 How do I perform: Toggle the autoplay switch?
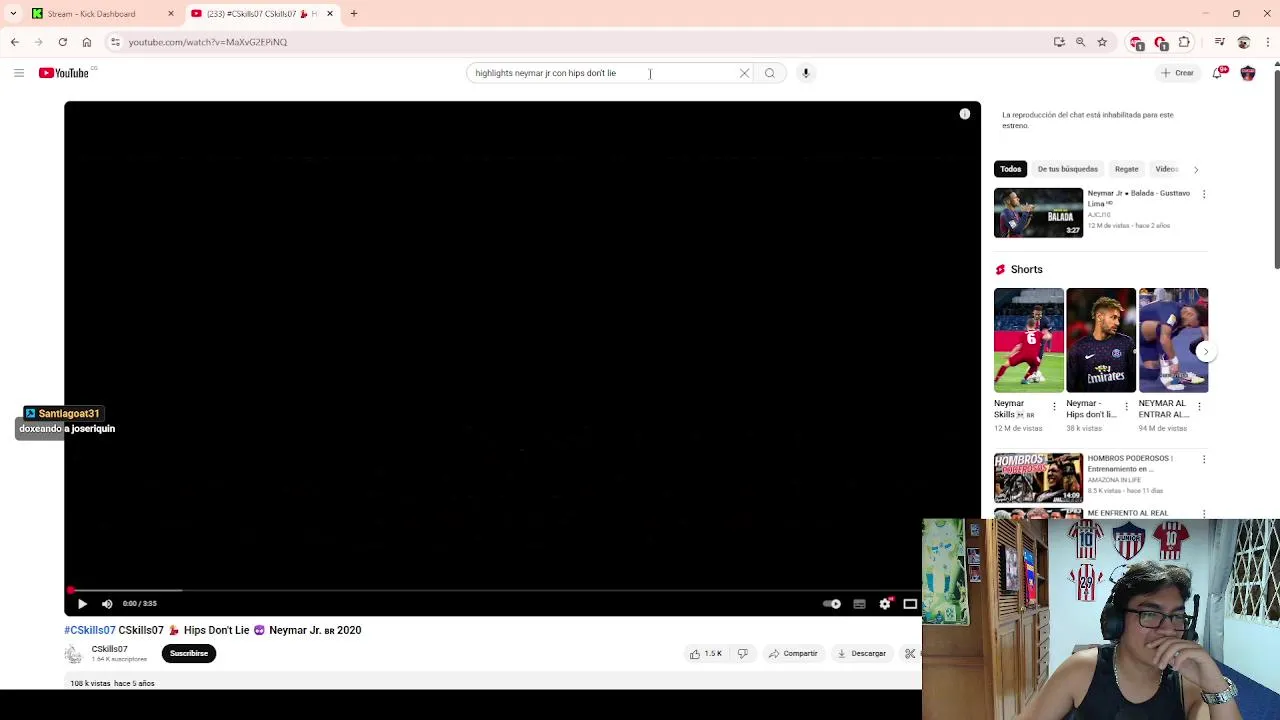pos(832,604)
